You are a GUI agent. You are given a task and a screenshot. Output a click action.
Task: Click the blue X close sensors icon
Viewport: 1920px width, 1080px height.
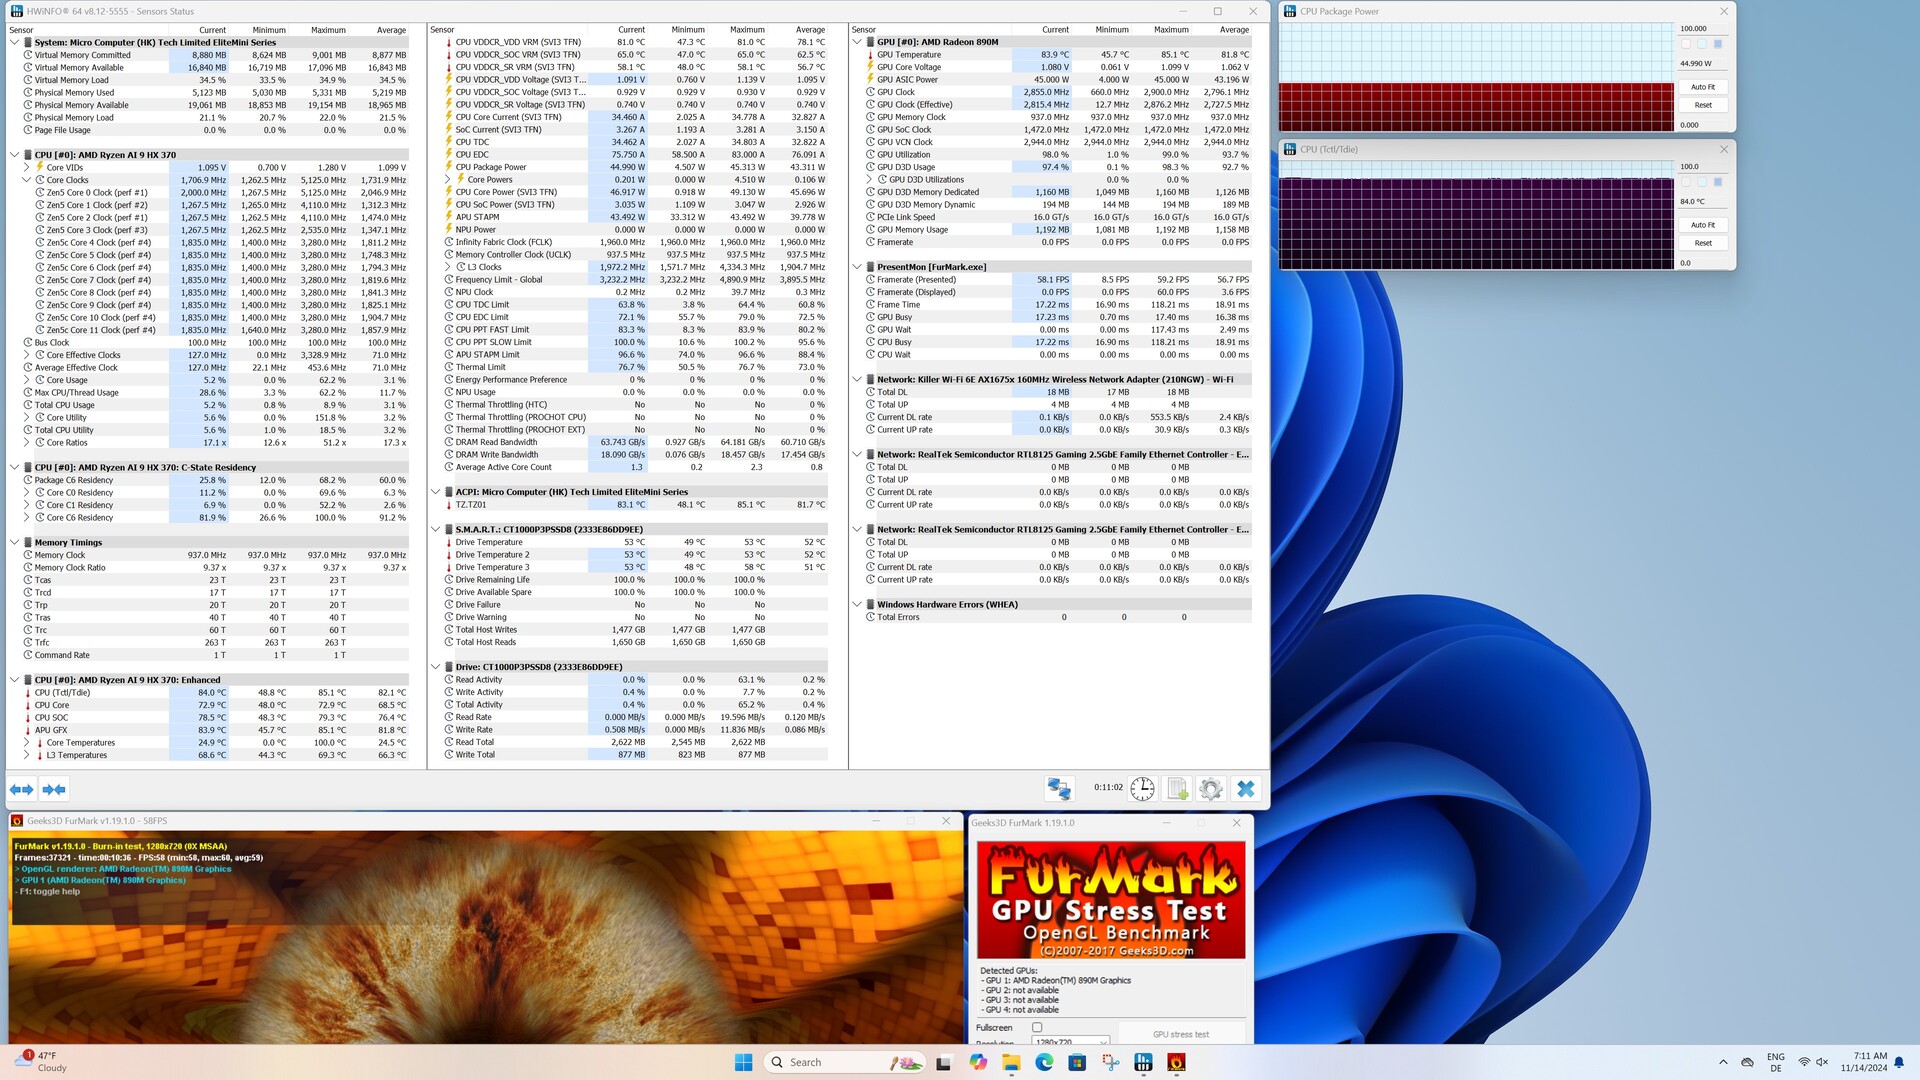pyautogui.click(x=1245, y=789)
